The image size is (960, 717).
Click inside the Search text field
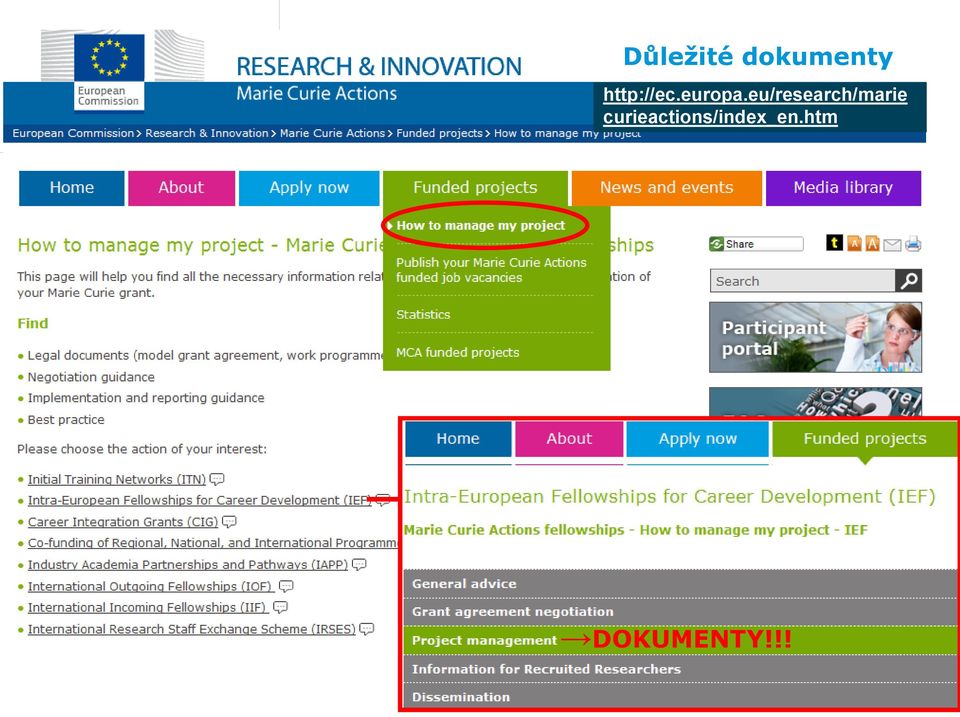click(x=802, y=280)
